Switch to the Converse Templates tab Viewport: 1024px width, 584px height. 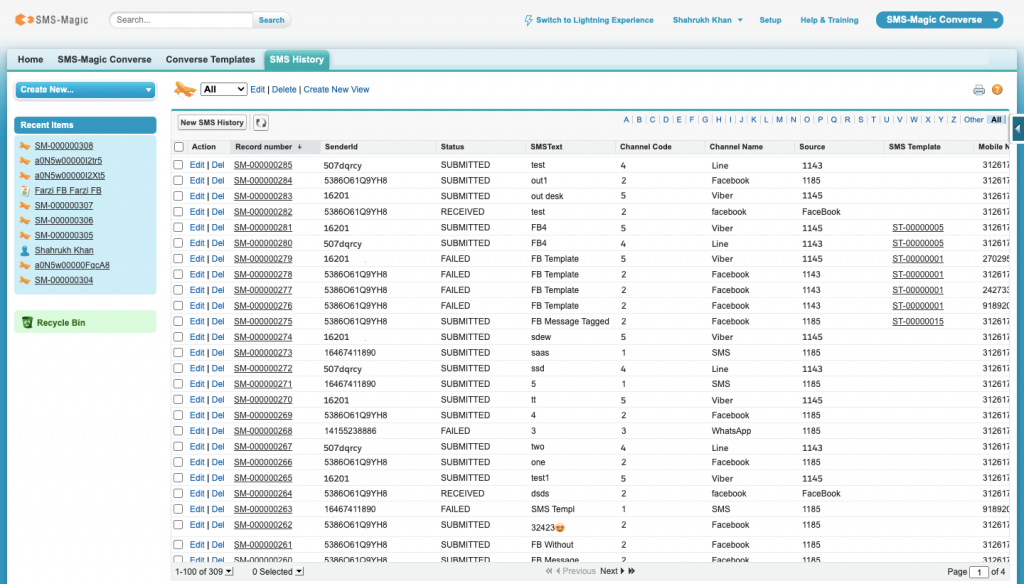(210, 59)
